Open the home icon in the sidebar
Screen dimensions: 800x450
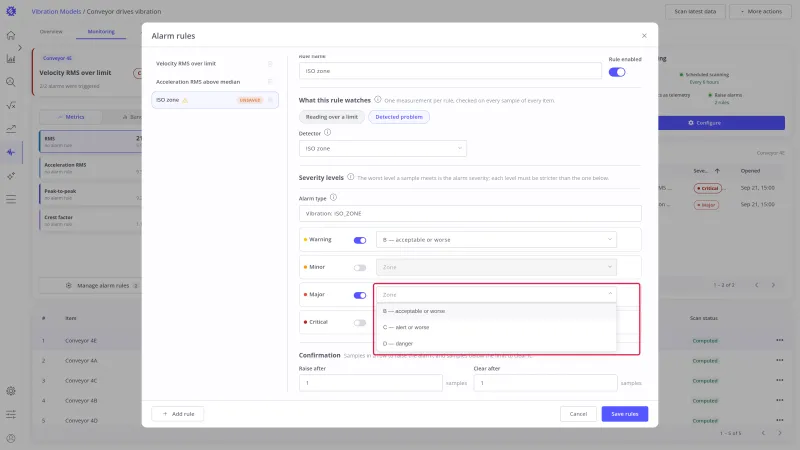click(11, 35)
